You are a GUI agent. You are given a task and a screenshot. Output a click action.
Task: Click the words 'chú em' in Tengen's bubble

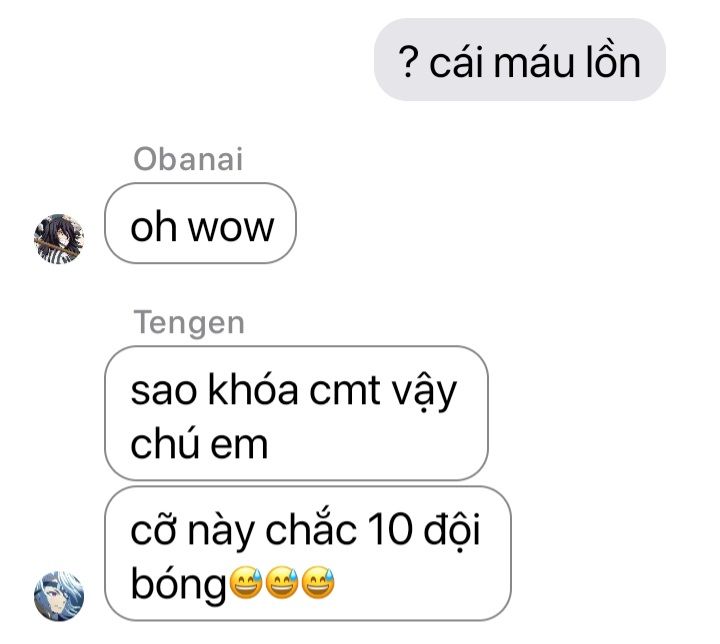point(199,443)
